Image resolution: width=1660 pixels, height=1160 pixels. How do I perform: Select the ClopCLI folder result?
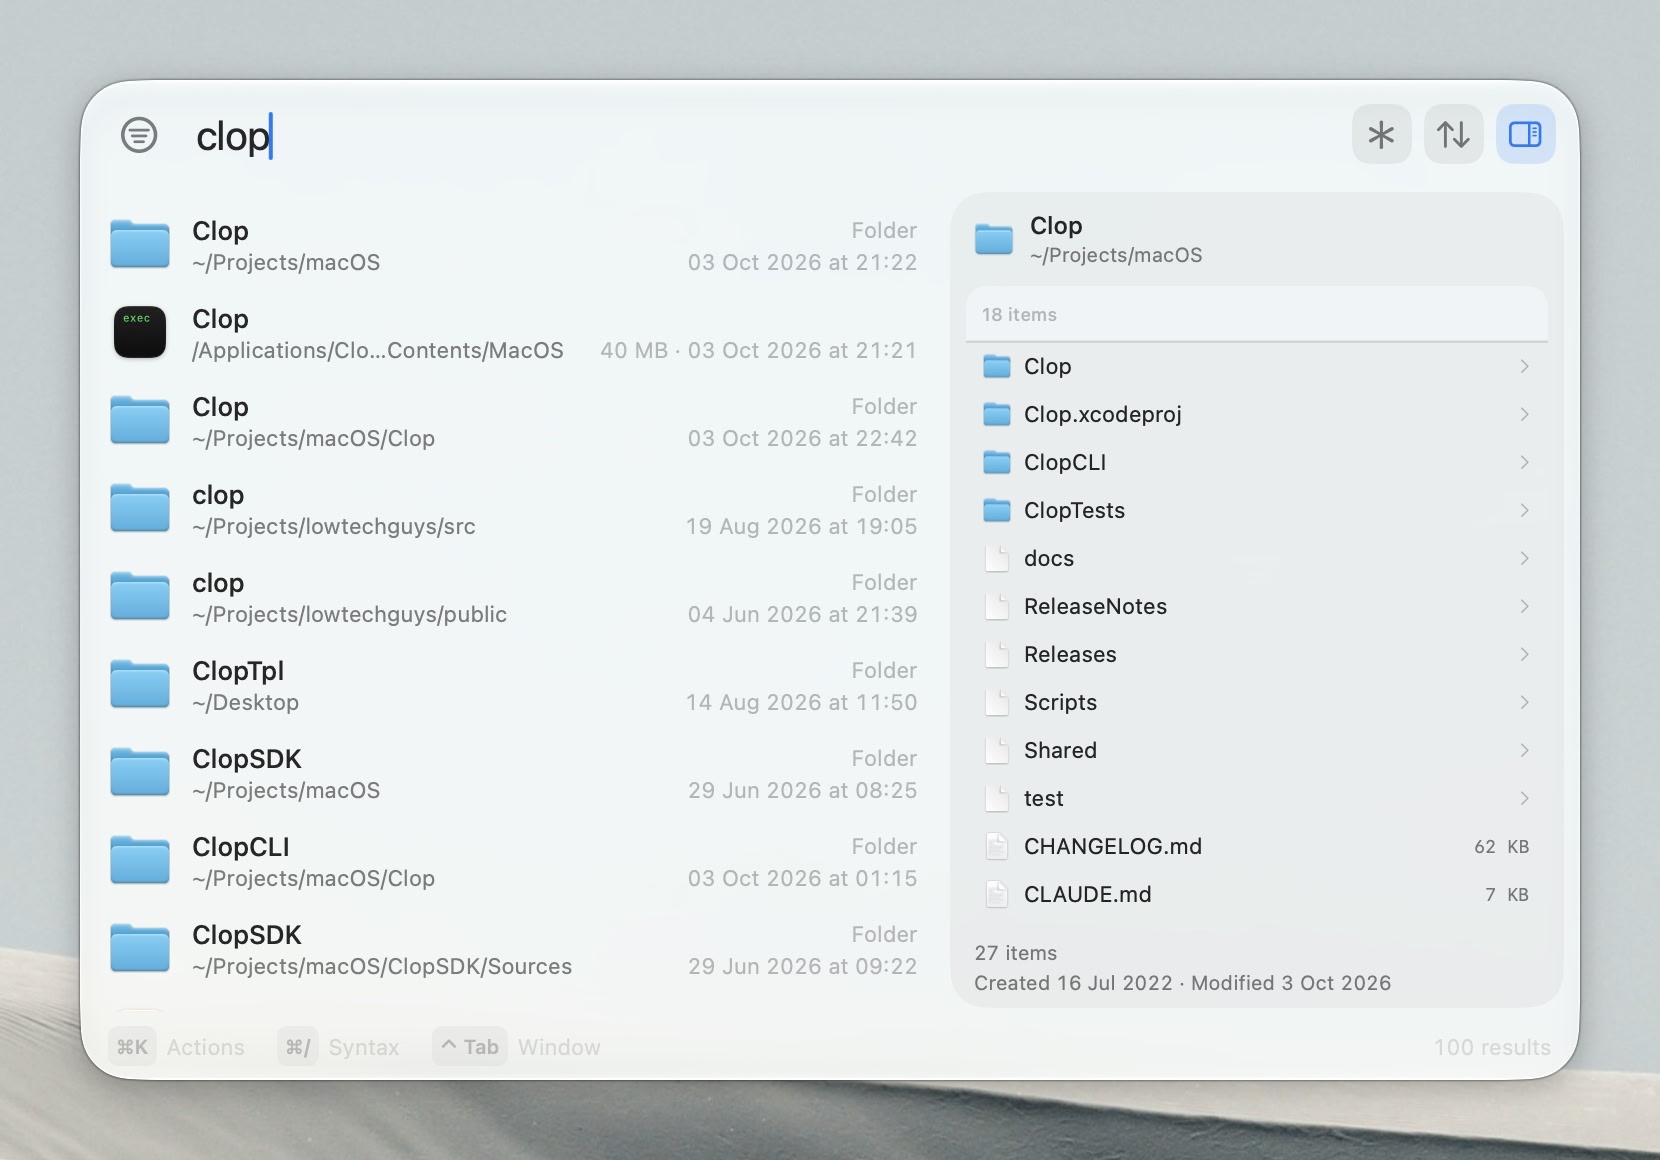[514, 862]
